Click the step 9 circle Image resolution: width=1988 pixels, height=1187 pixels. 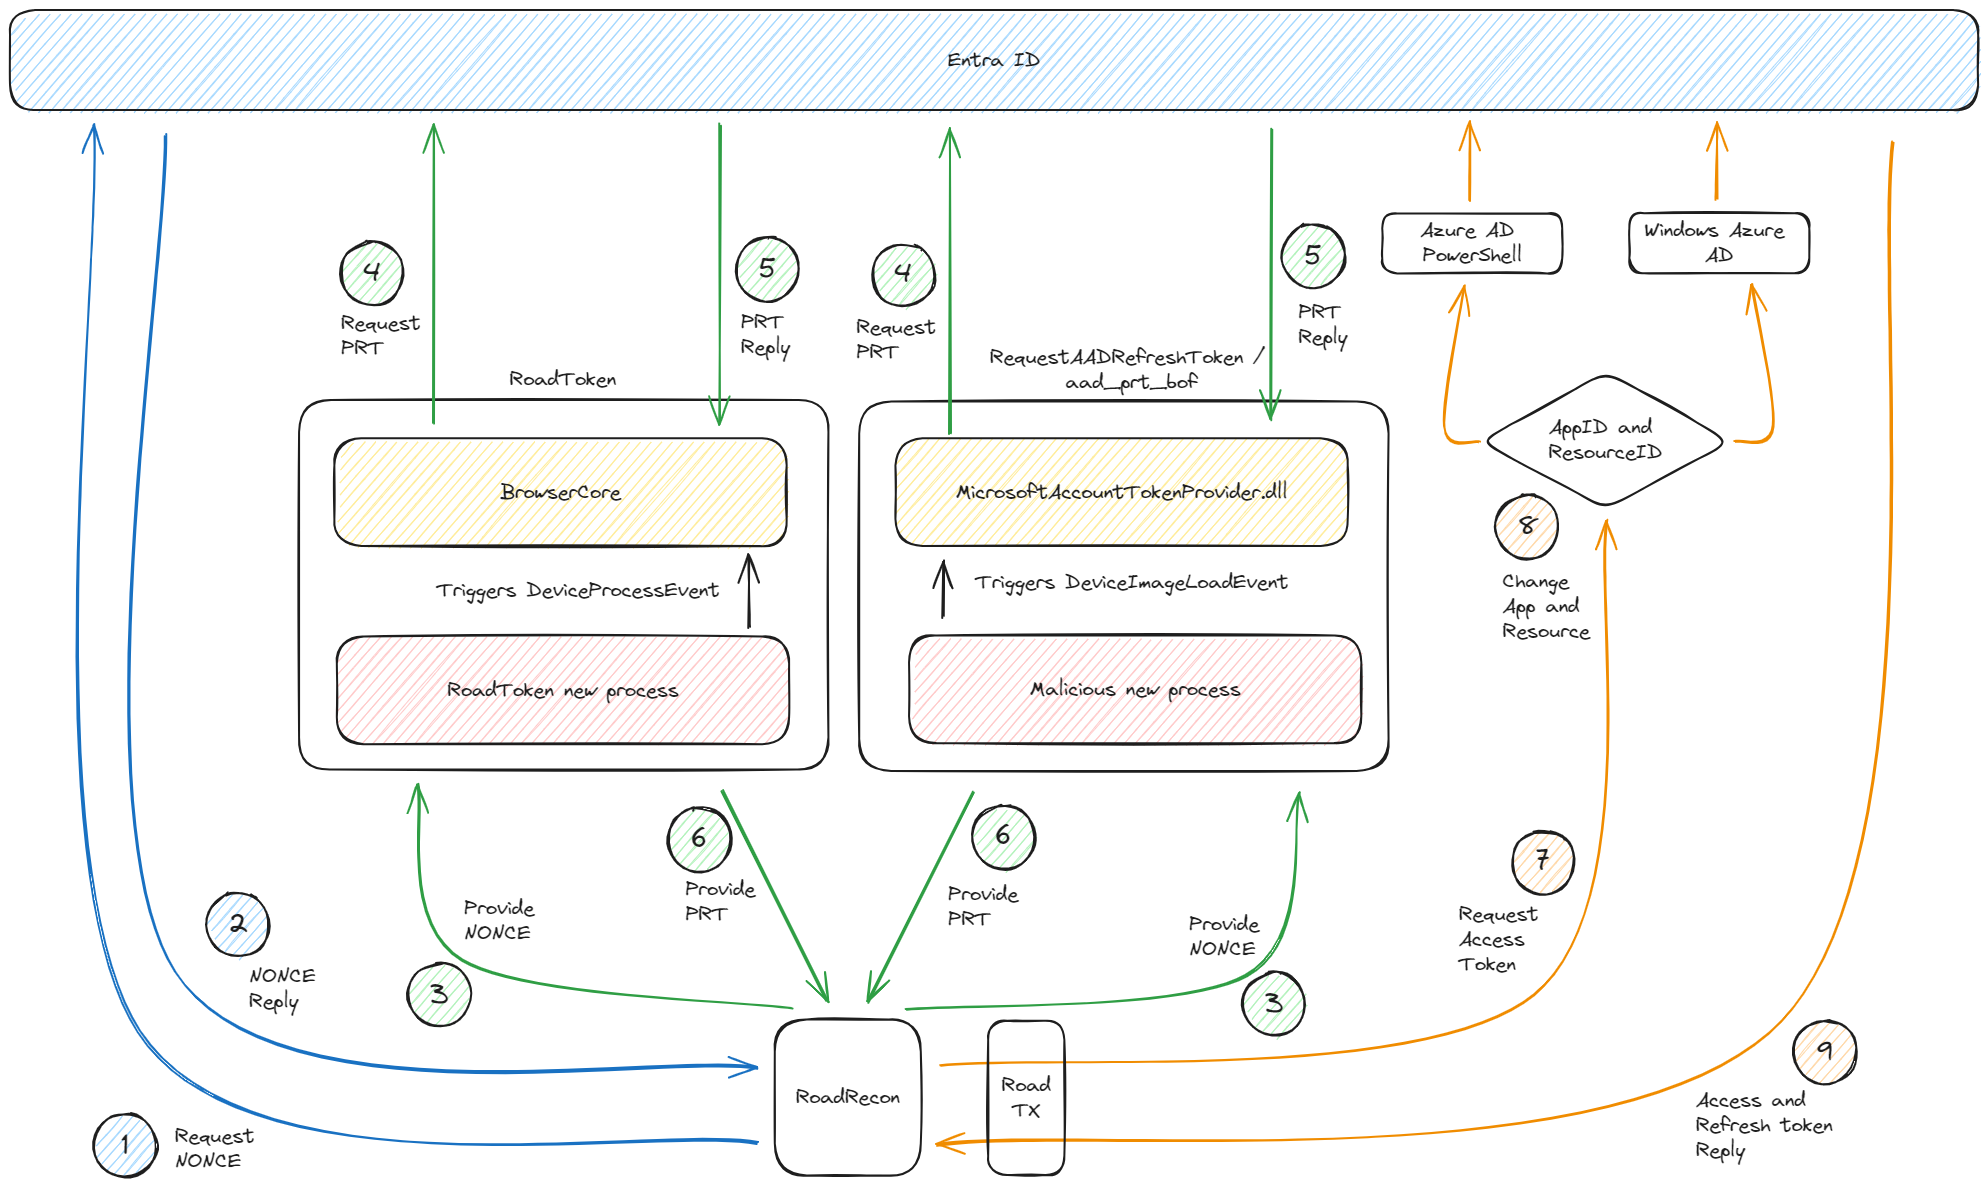point(1825,1051)
